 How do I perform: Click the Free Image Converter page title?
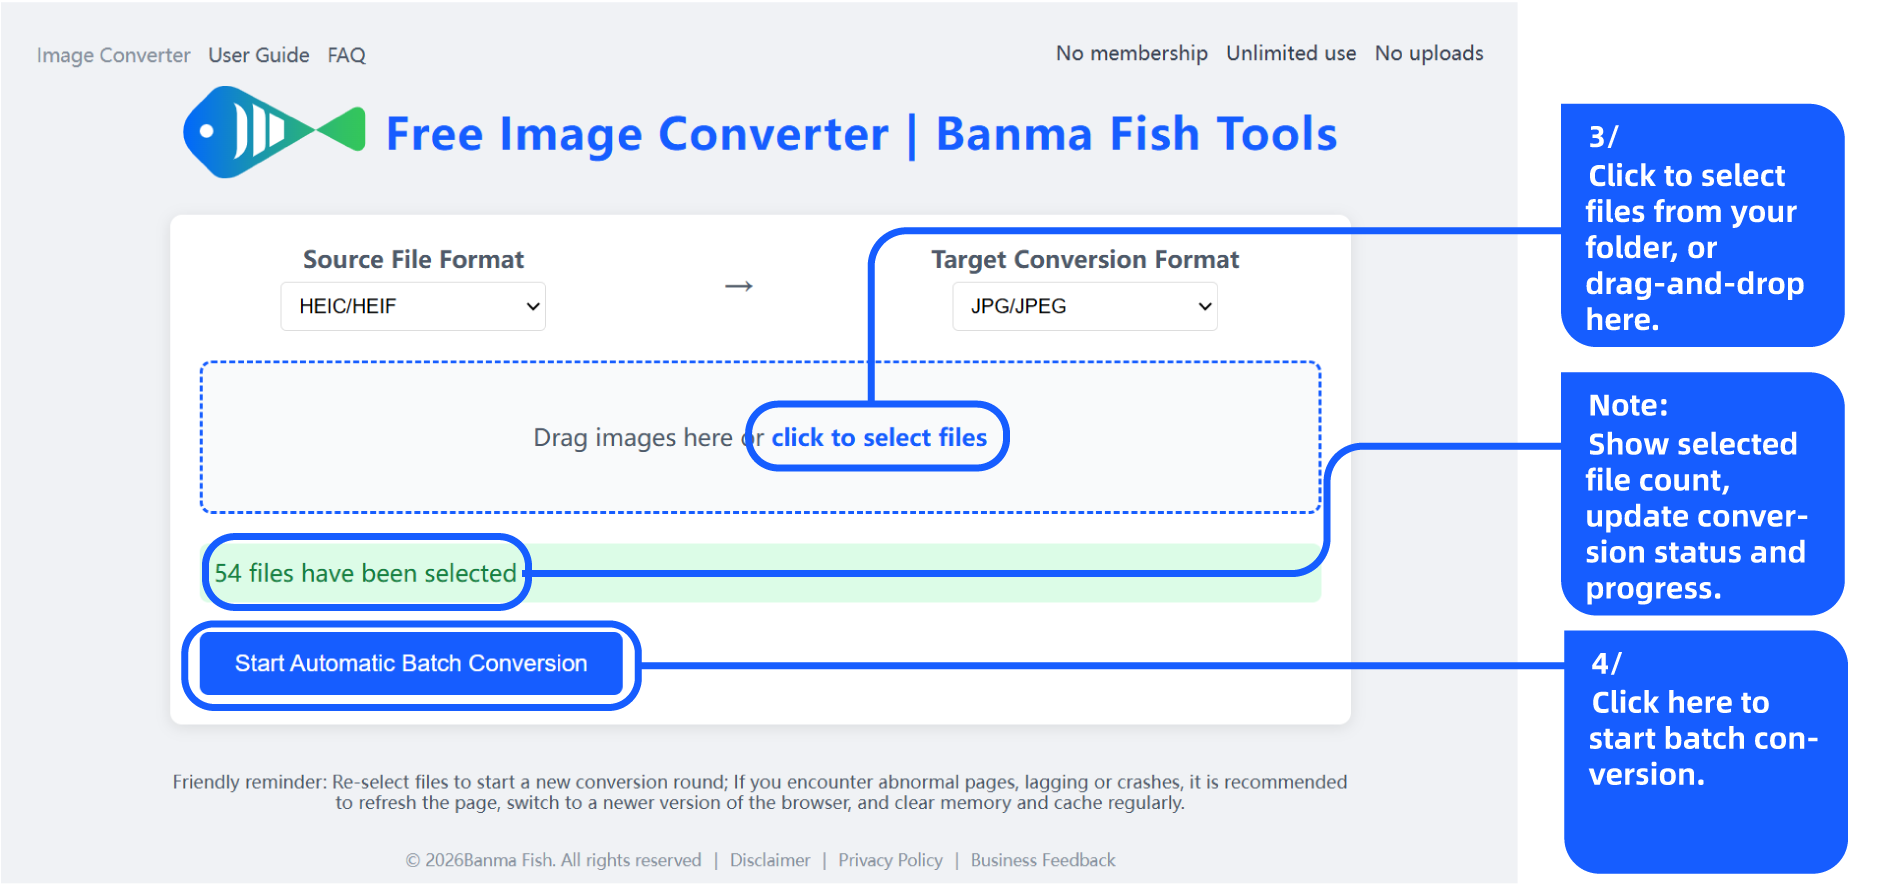coord(861,134)
